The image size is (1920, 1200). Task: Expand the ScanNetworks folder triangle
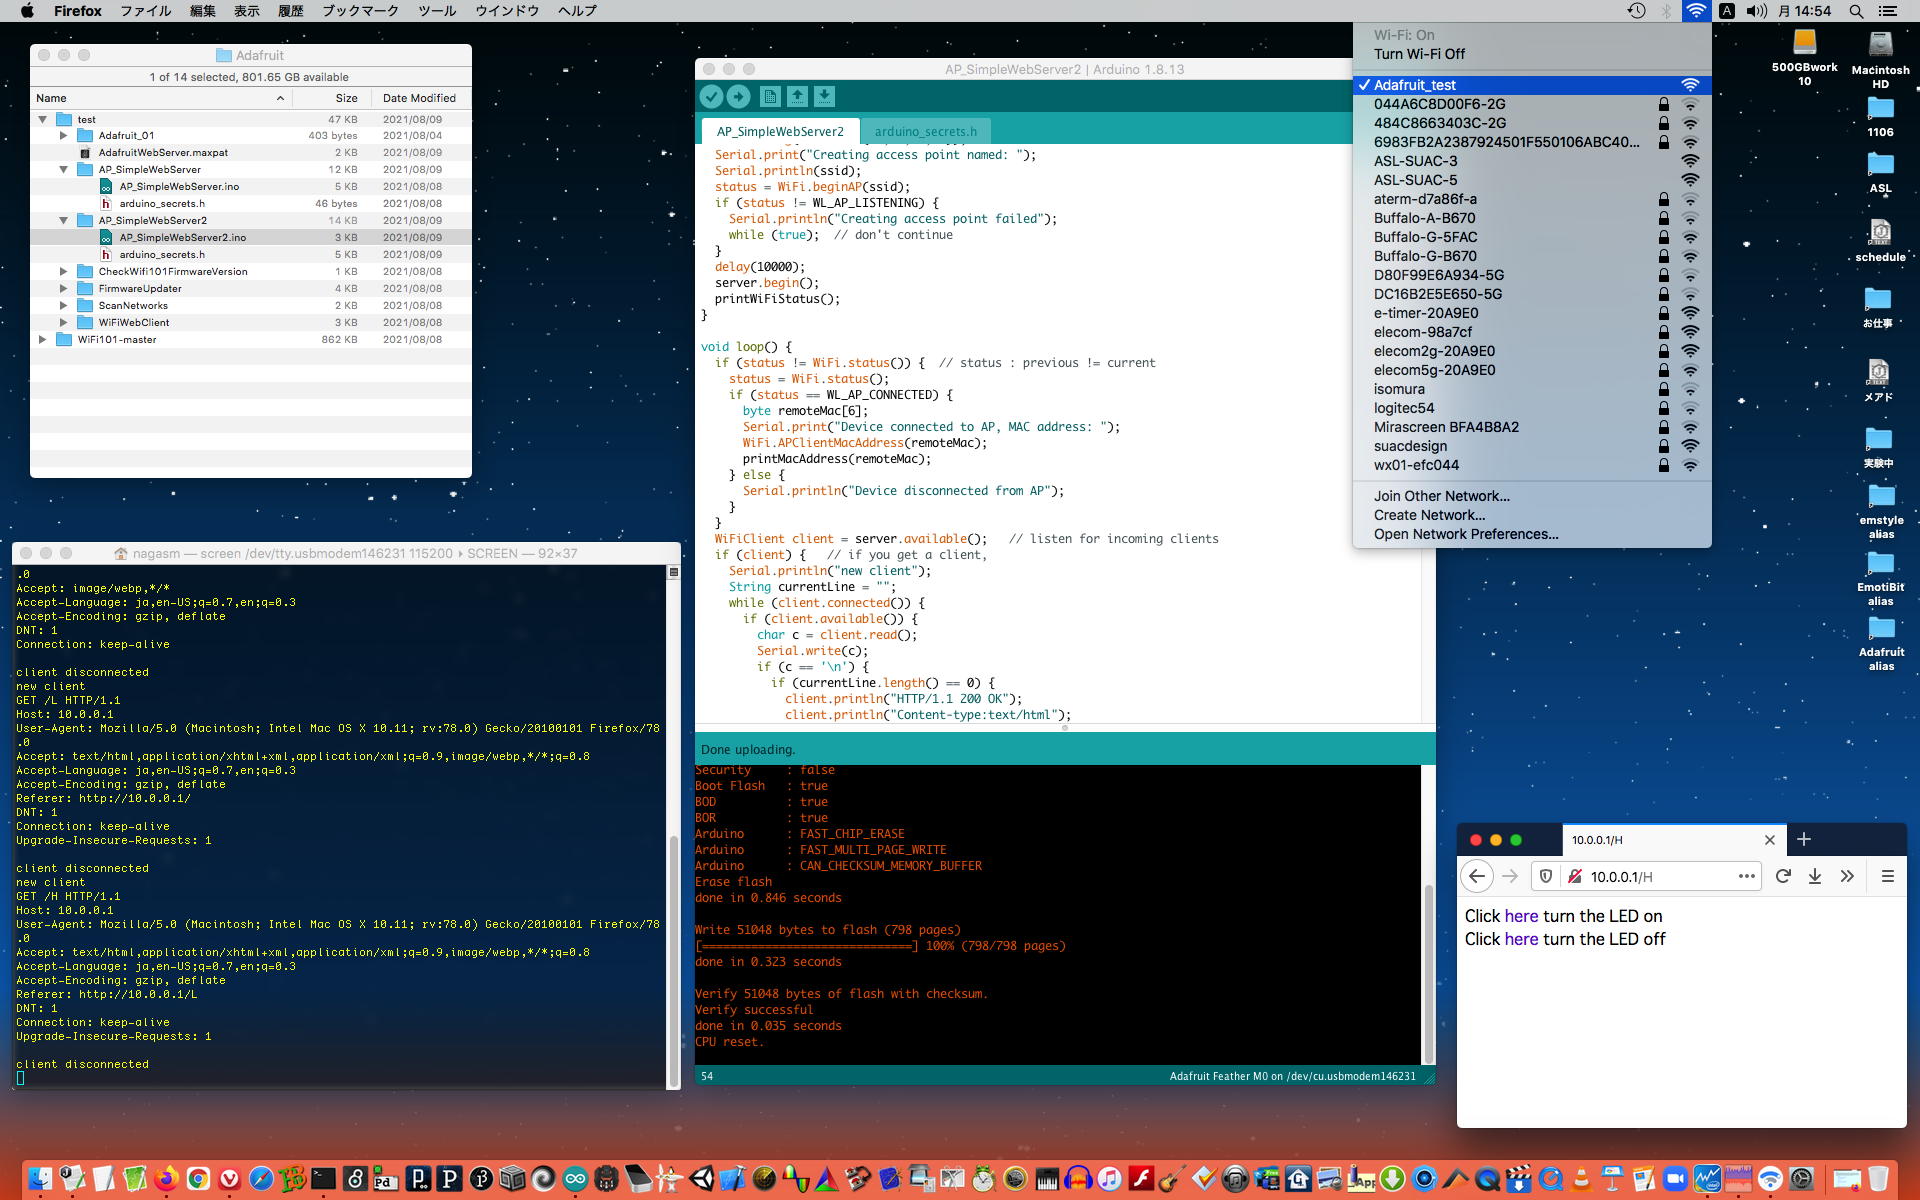coord(63,305)
